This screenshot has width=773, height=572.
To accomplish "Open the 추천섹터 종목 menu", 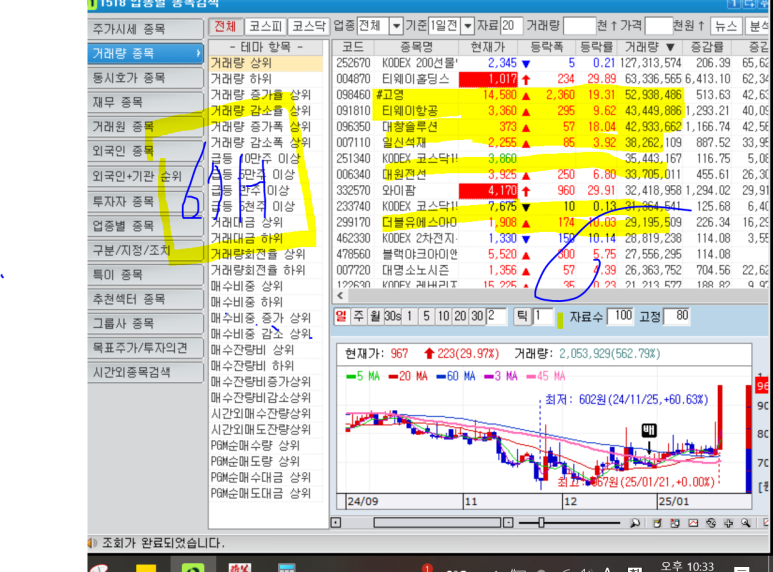I will pyautogui.click(x=145, y=299).
